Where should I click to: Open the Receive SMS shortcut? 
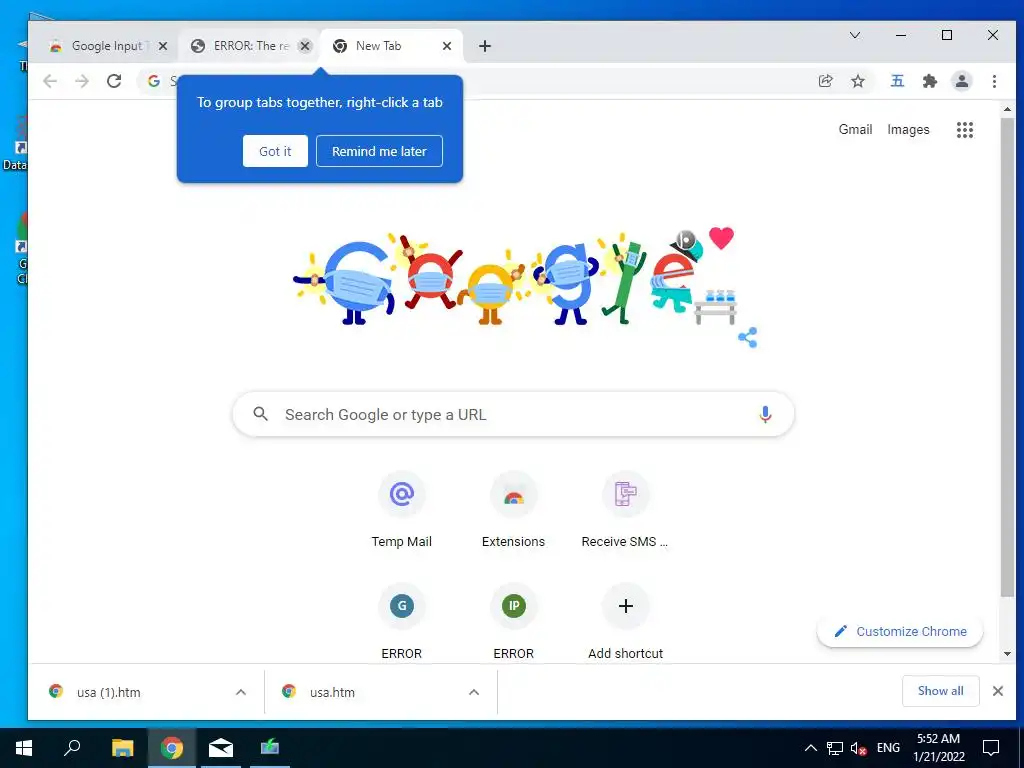point(625,510)
